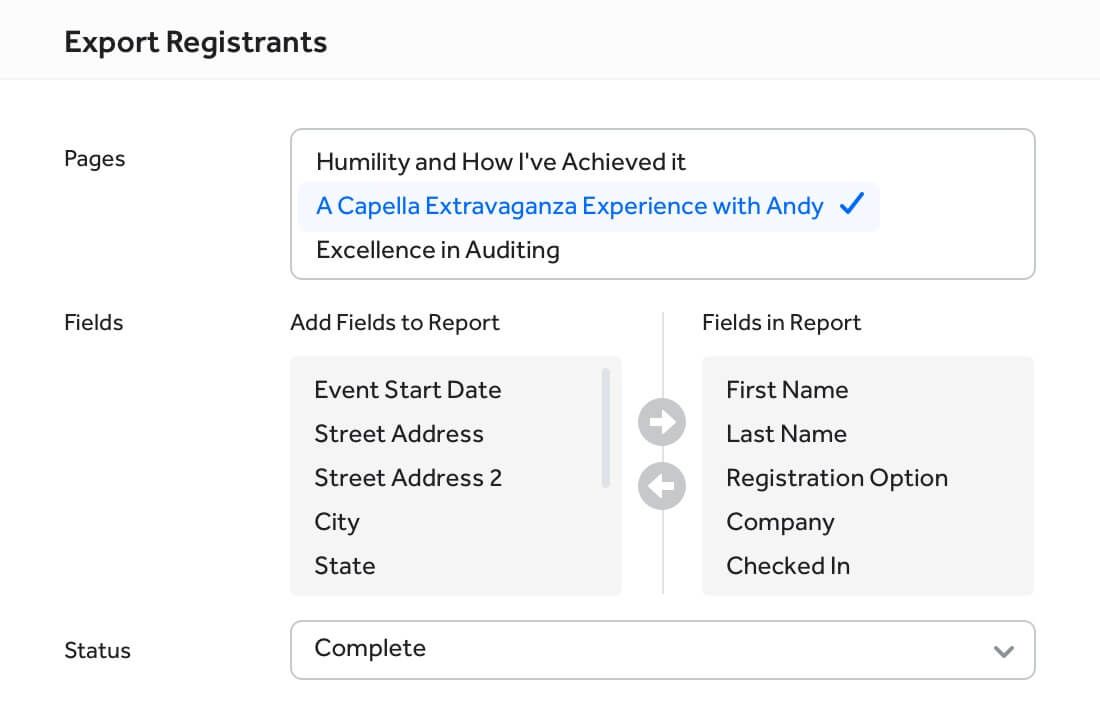1100x728 pixels.
Task: Click checkmark beside A Capella Extravaganza
Action: click(x=852, y=205)
